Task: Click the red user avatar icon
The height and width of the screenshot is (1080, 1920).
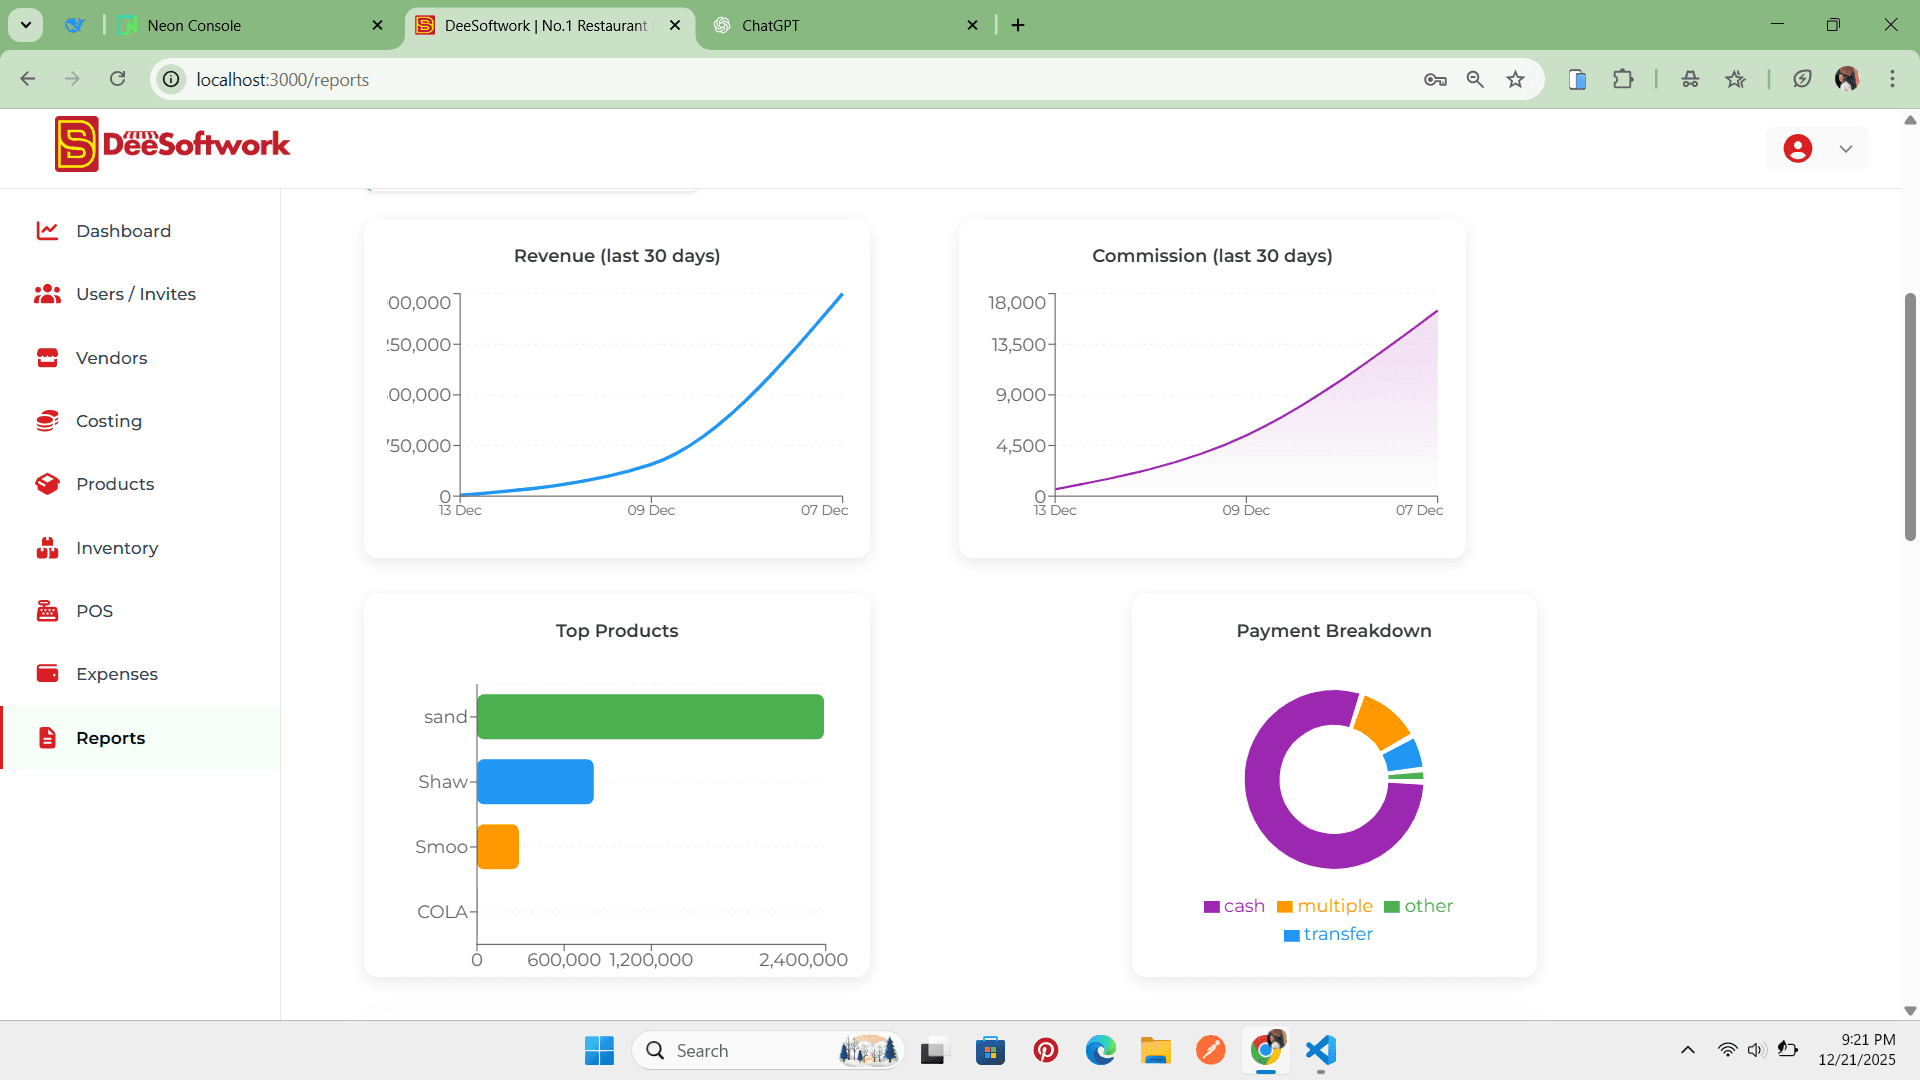Action: pos(1797,149)
